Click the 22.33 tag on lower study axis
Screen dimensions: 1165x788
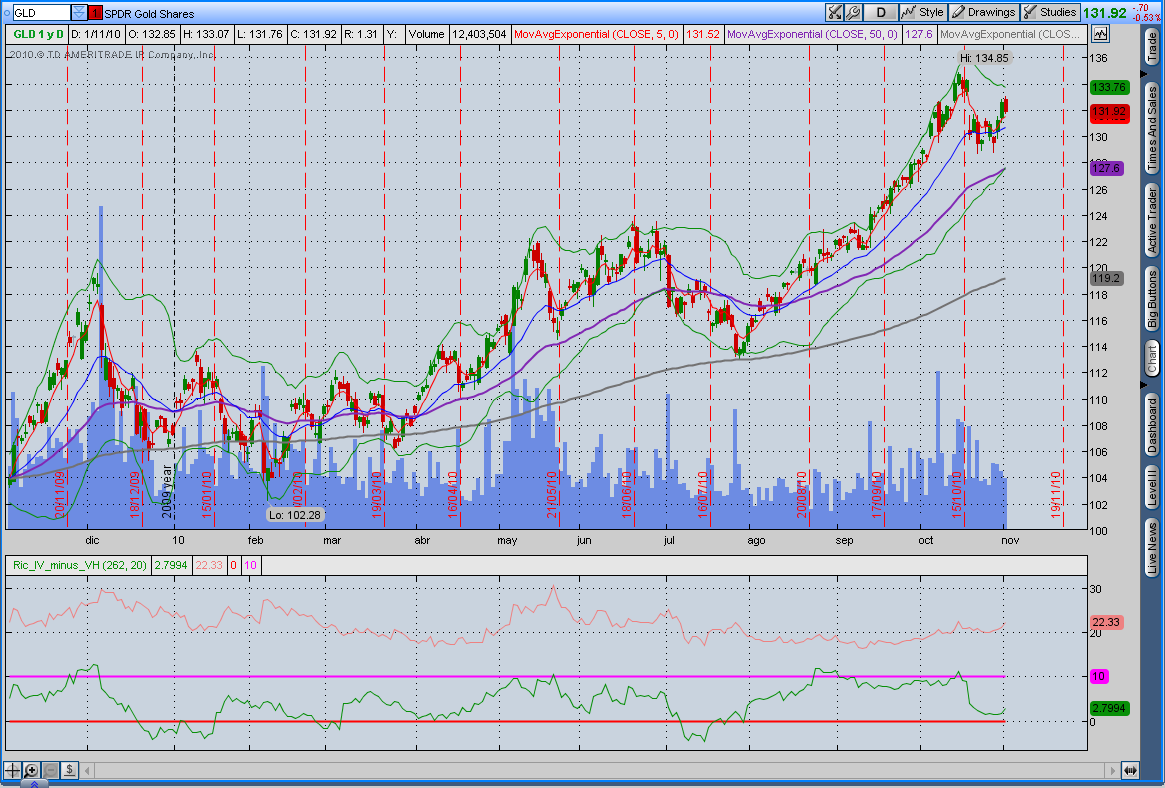click(1106, 622)
